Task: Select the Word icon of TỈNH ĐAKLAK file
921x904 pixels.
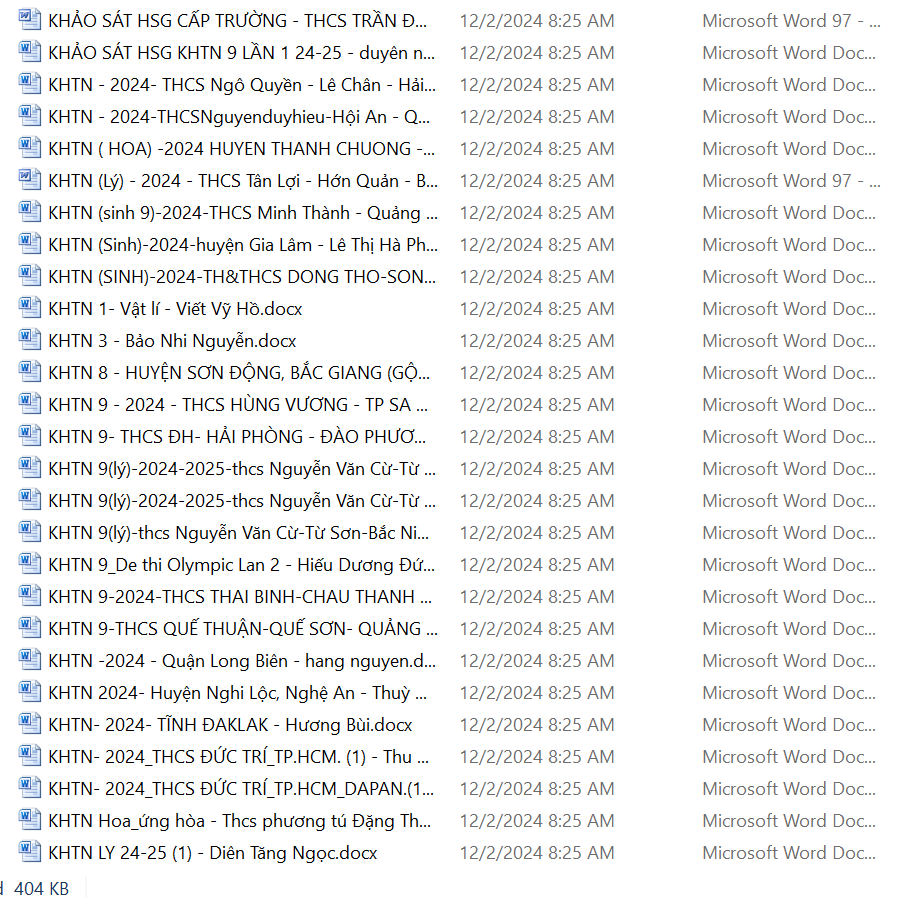Action: pos(30,724)
